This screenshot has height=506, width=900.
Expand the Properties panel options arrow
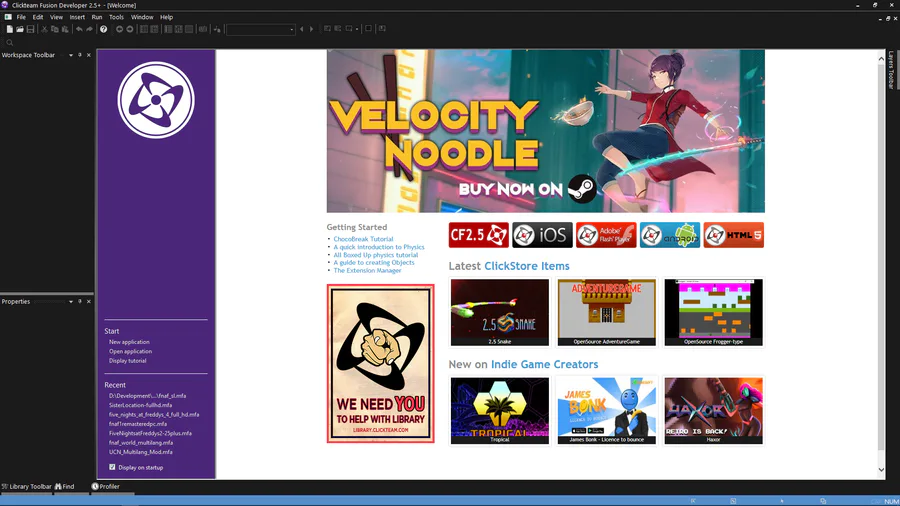pos(71,301)
